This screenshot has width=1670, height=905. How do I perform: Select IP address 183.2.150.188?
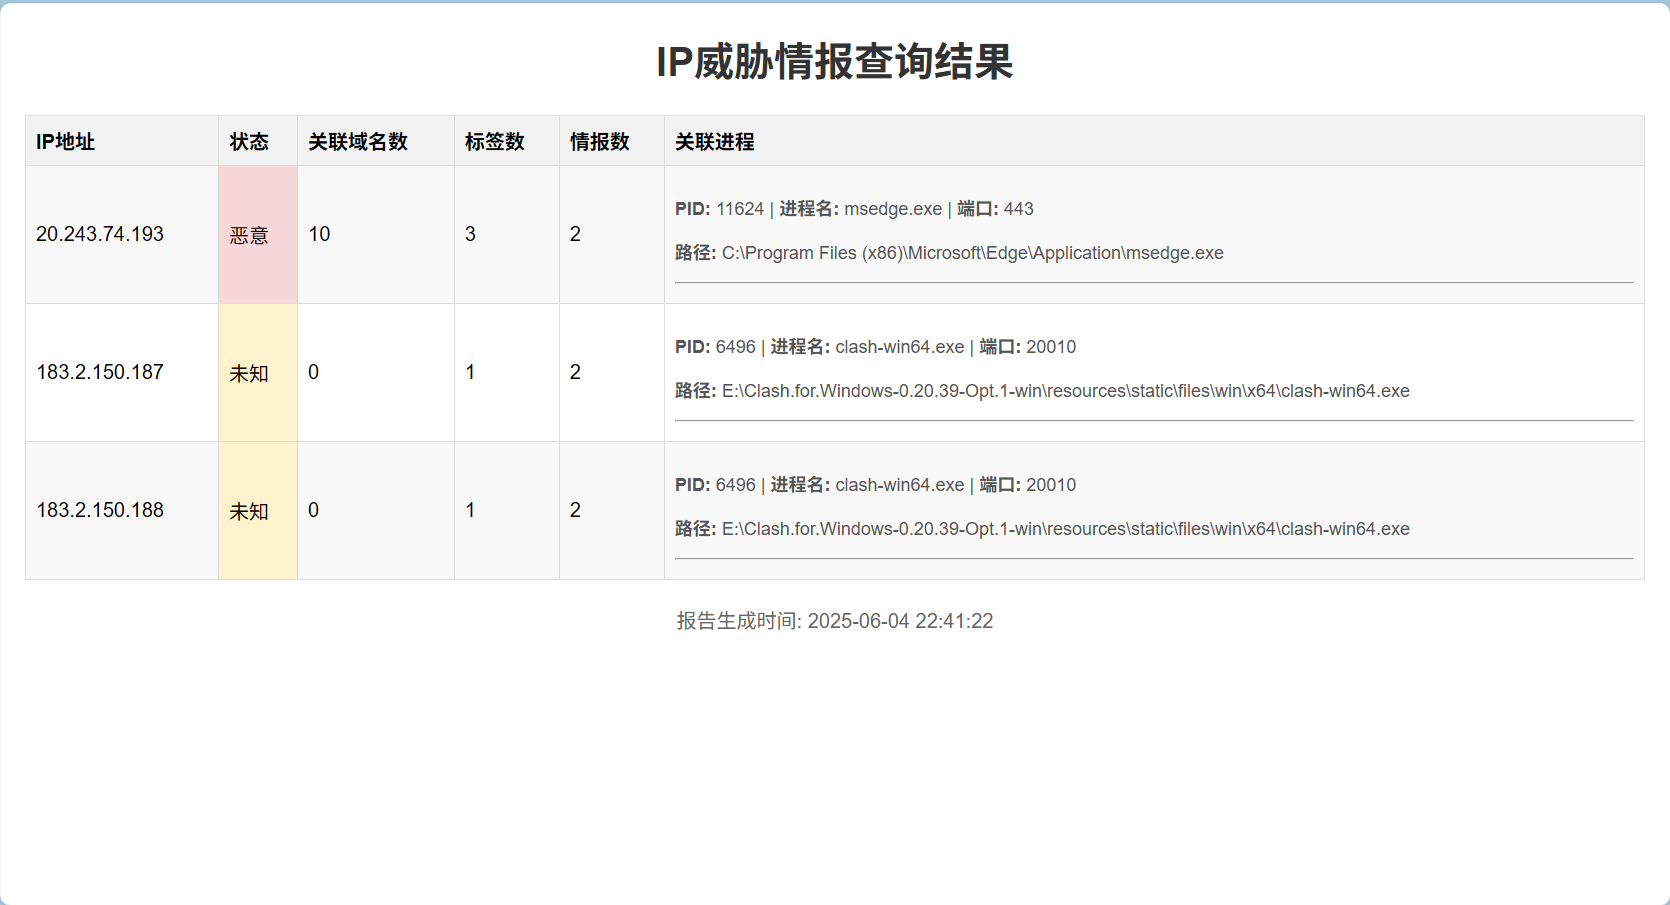tap(100, 510)
